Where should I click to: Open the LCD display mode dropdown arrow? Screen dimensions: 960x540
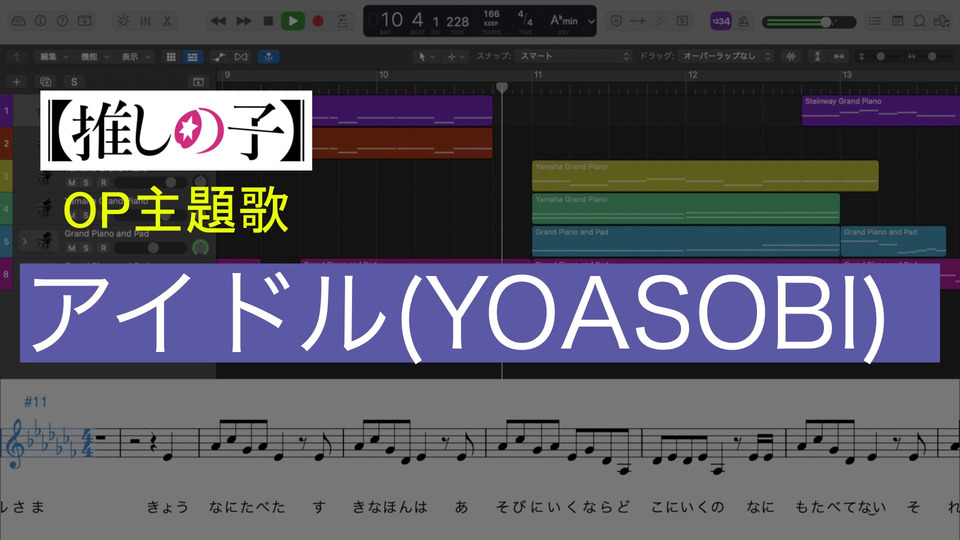pos(591,21)
